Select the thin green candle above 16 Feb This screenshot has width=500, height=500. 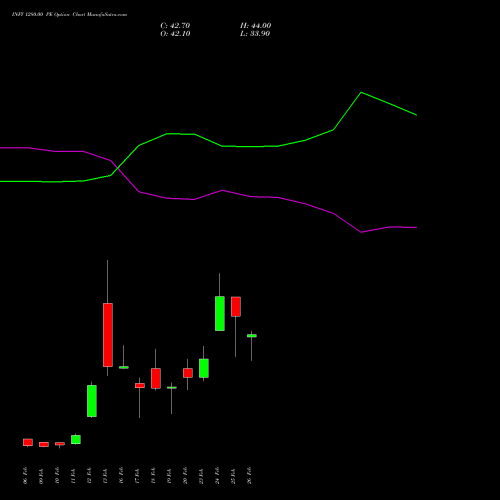point(124,367)
